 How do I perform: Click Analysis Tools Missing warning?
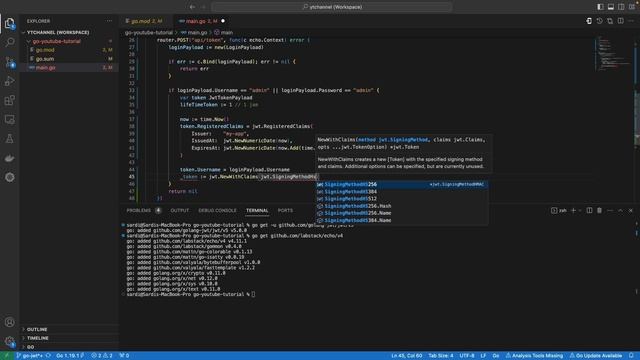(534, 356)
